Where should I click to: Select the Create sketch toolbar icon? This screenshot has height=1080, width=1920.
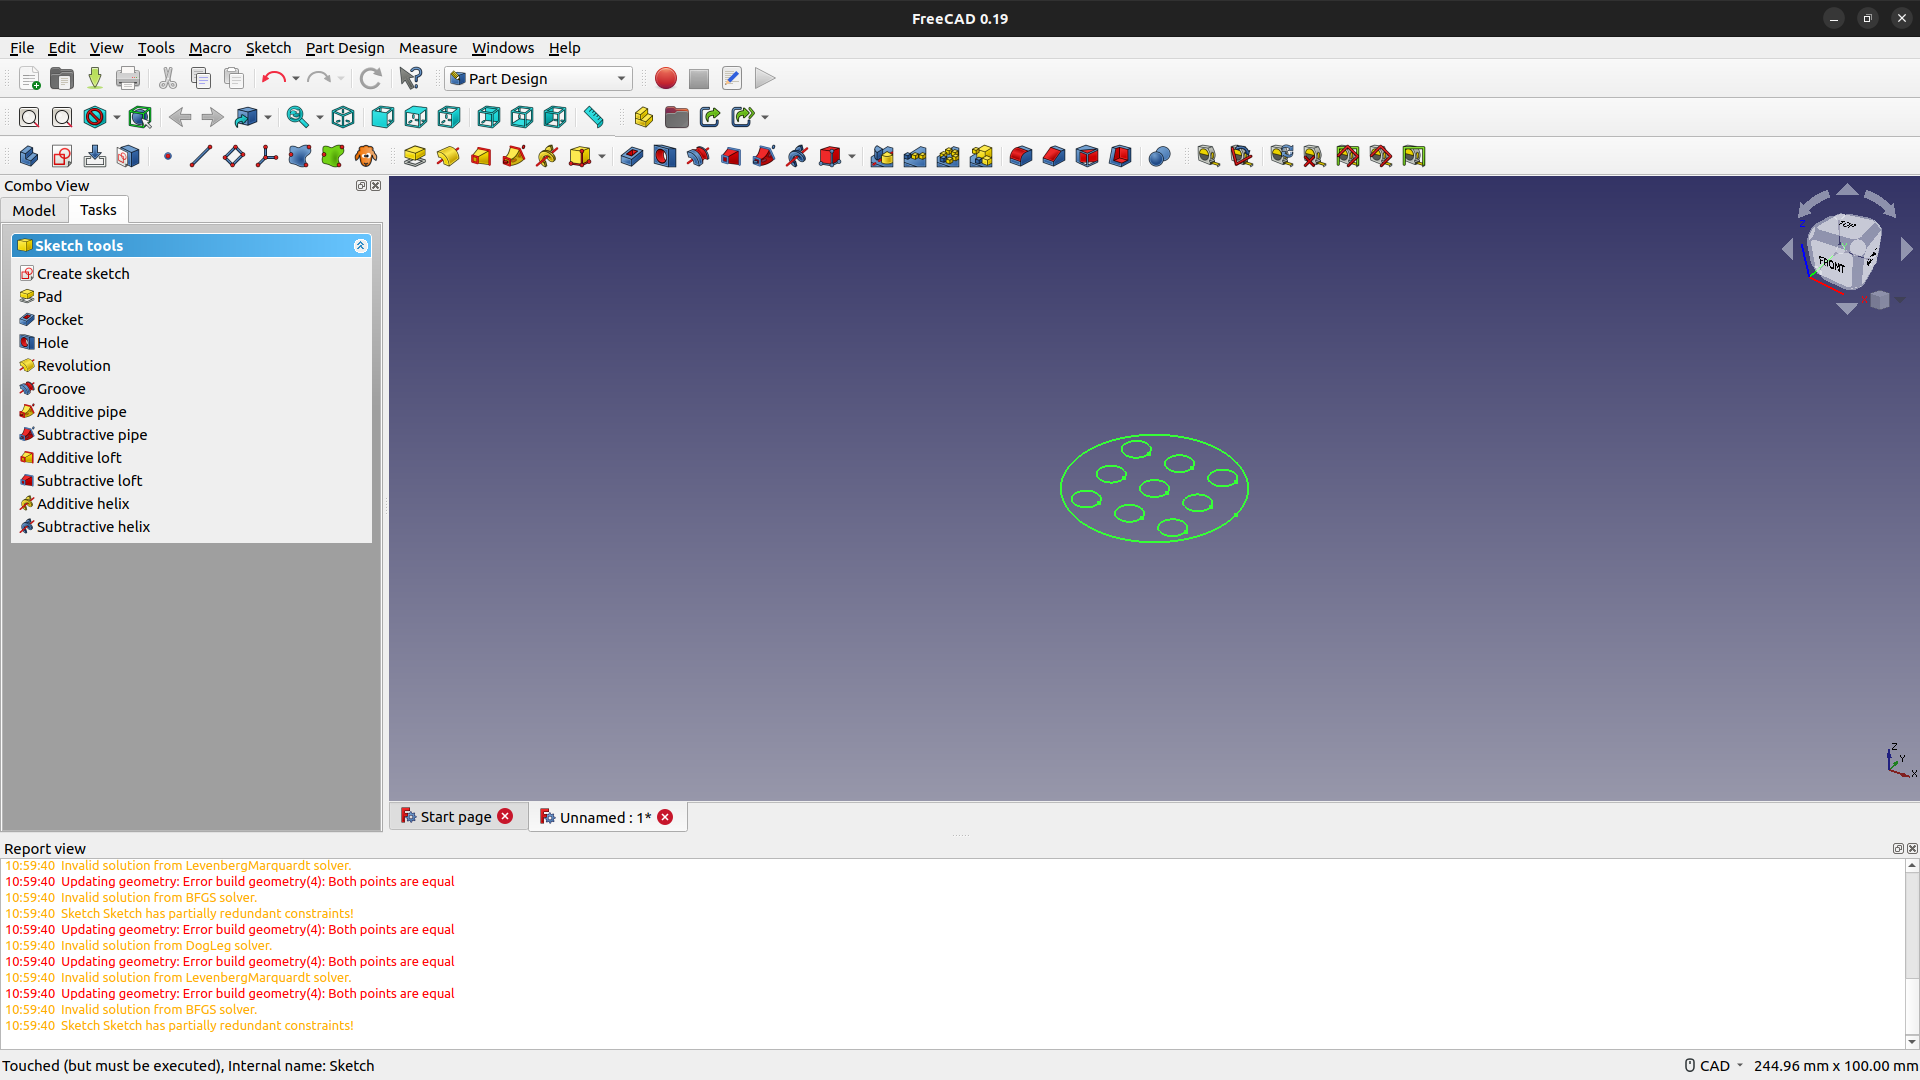click(x=62, y=156)
